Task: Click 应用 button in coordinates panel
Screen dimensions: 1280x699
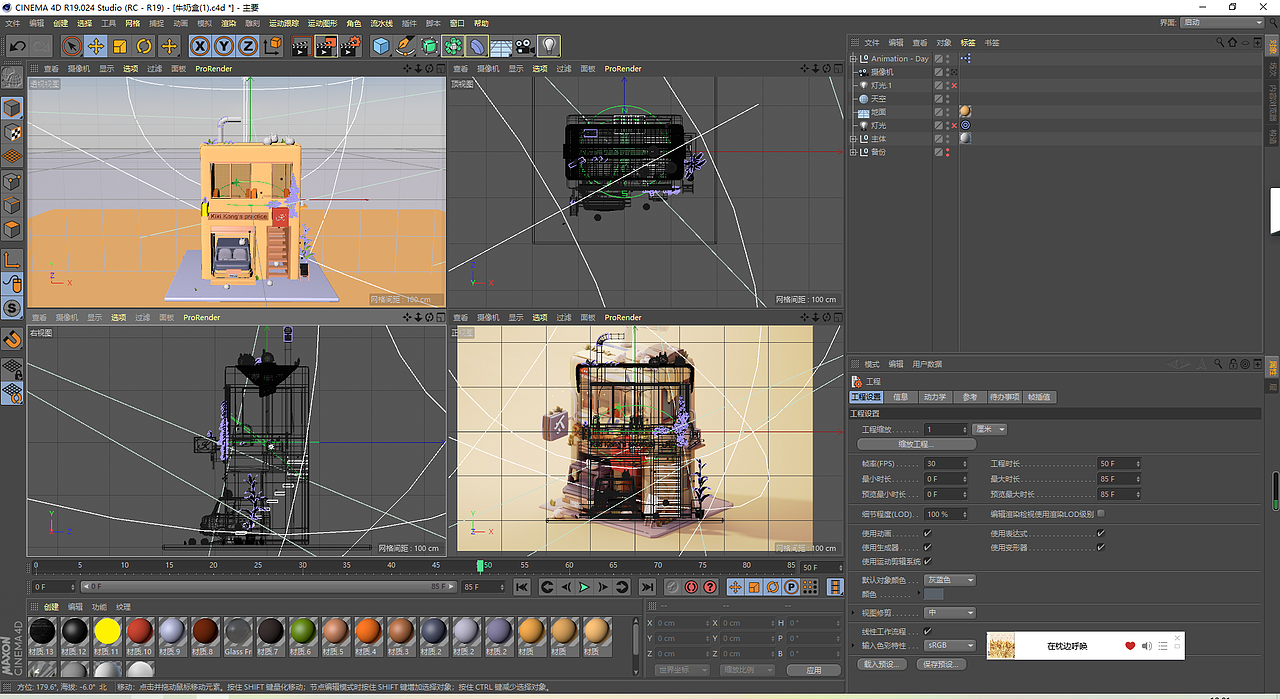Action: [x=814, y=670]
